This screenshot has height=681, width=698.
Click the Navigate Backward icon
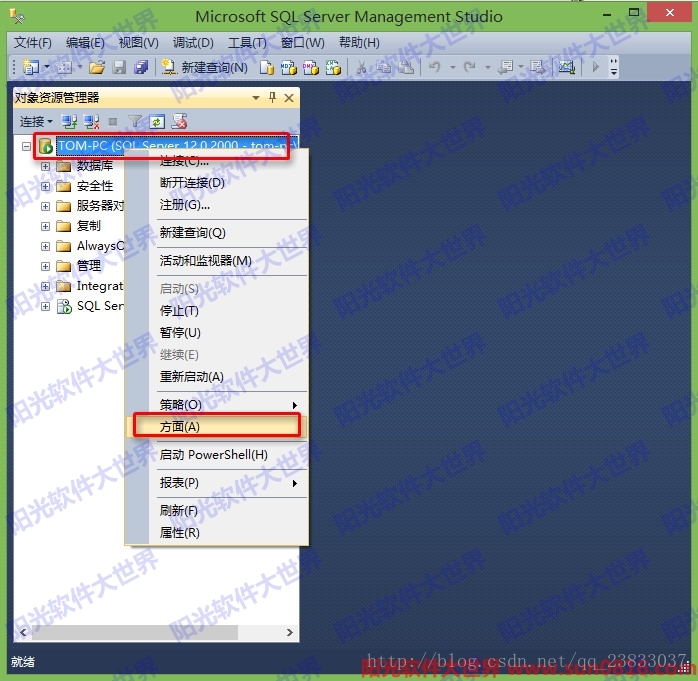pyautogui.click(x=506, y=67)
